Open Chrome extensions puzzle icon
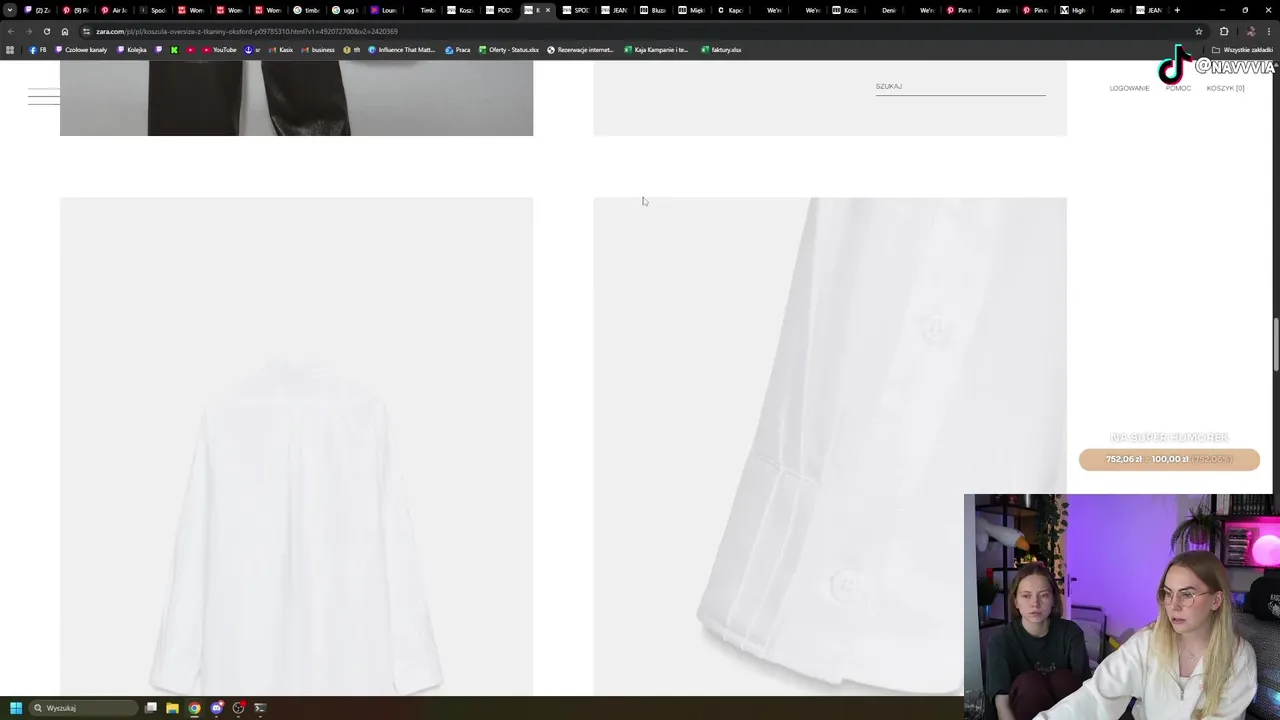This screenshot has width=1280, height=720. [x=1224, y=31]
